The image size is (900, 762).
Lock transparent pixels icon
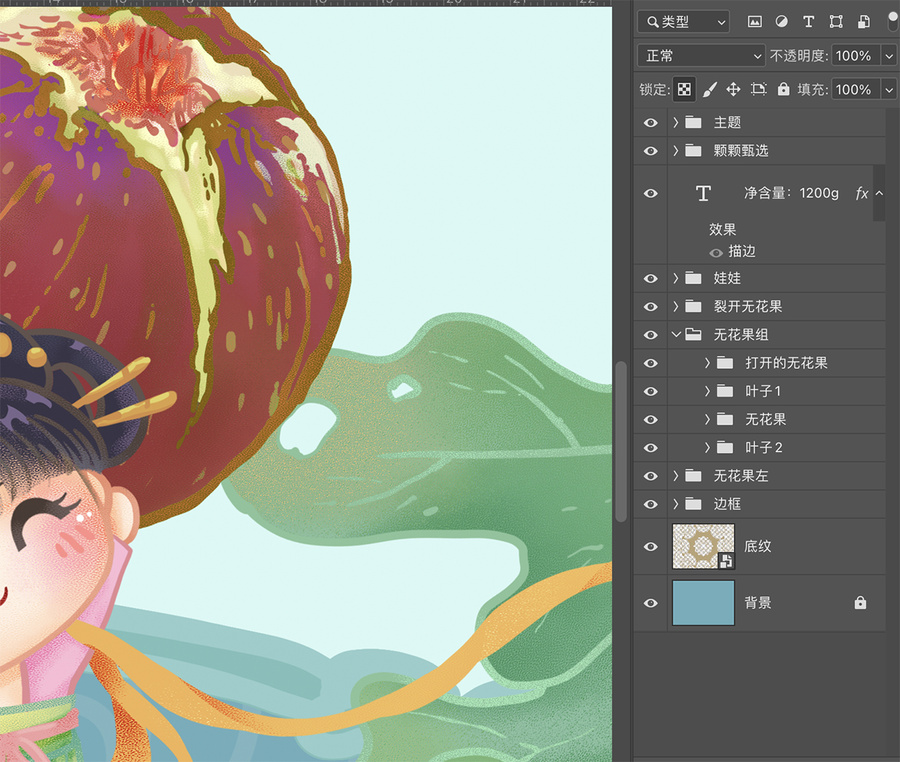coord(684,90)
